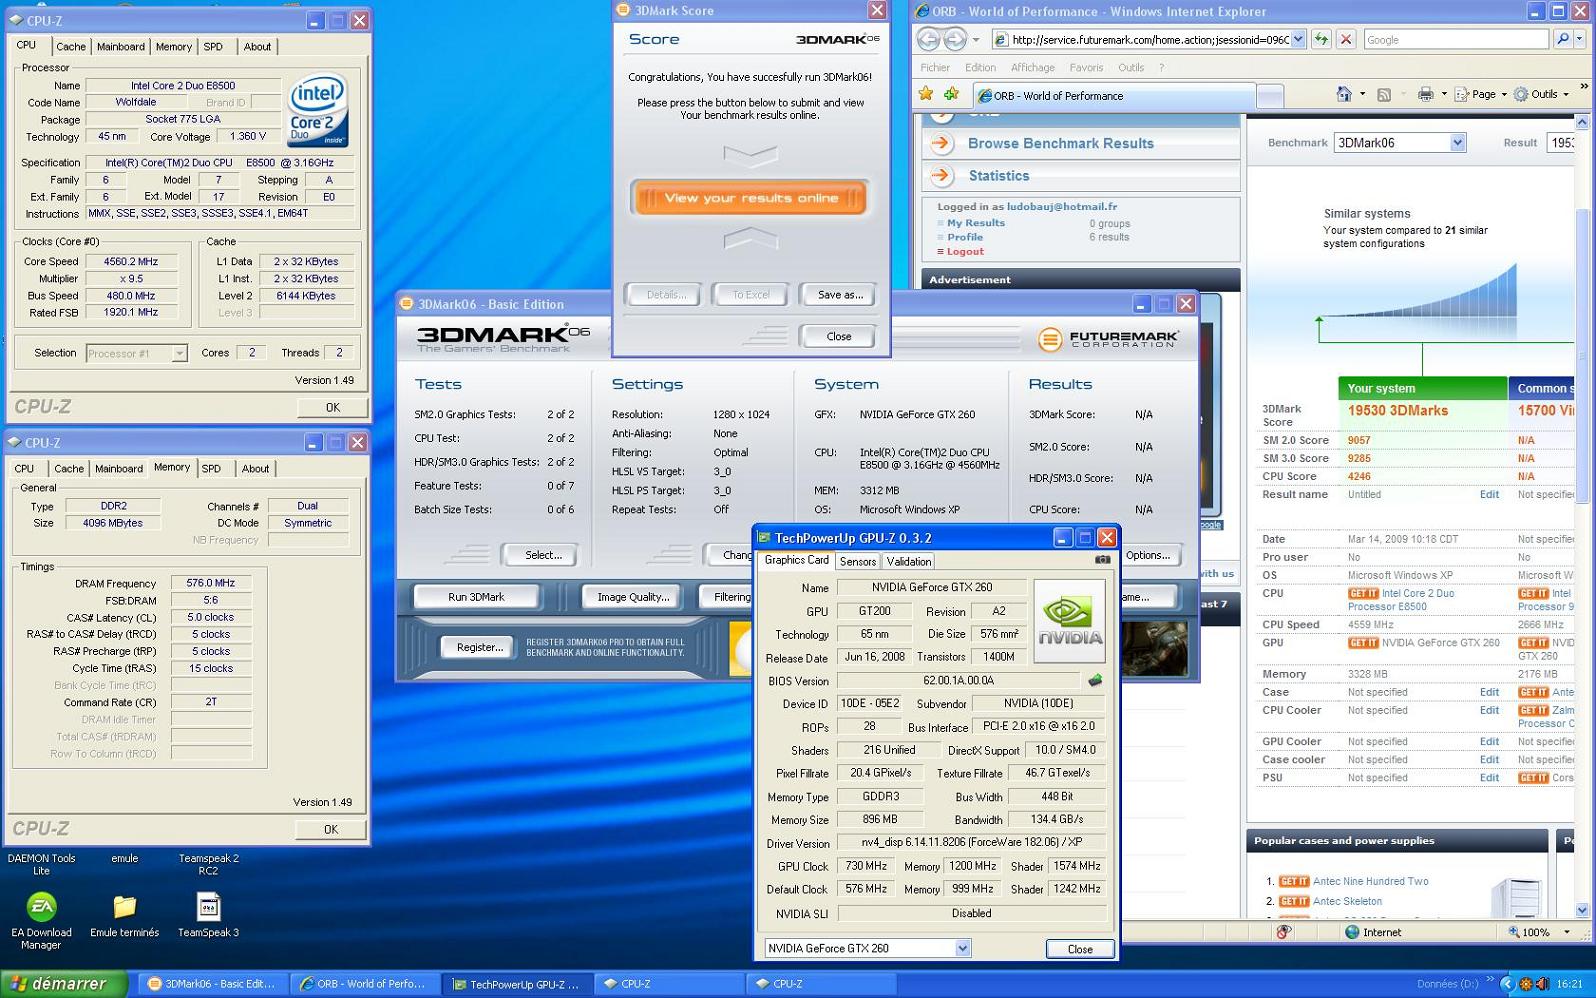Open the SPD tab in bottom CPU-Z window
The width and height of the screenshot is (1596, 998).
[x=211, y=468]
